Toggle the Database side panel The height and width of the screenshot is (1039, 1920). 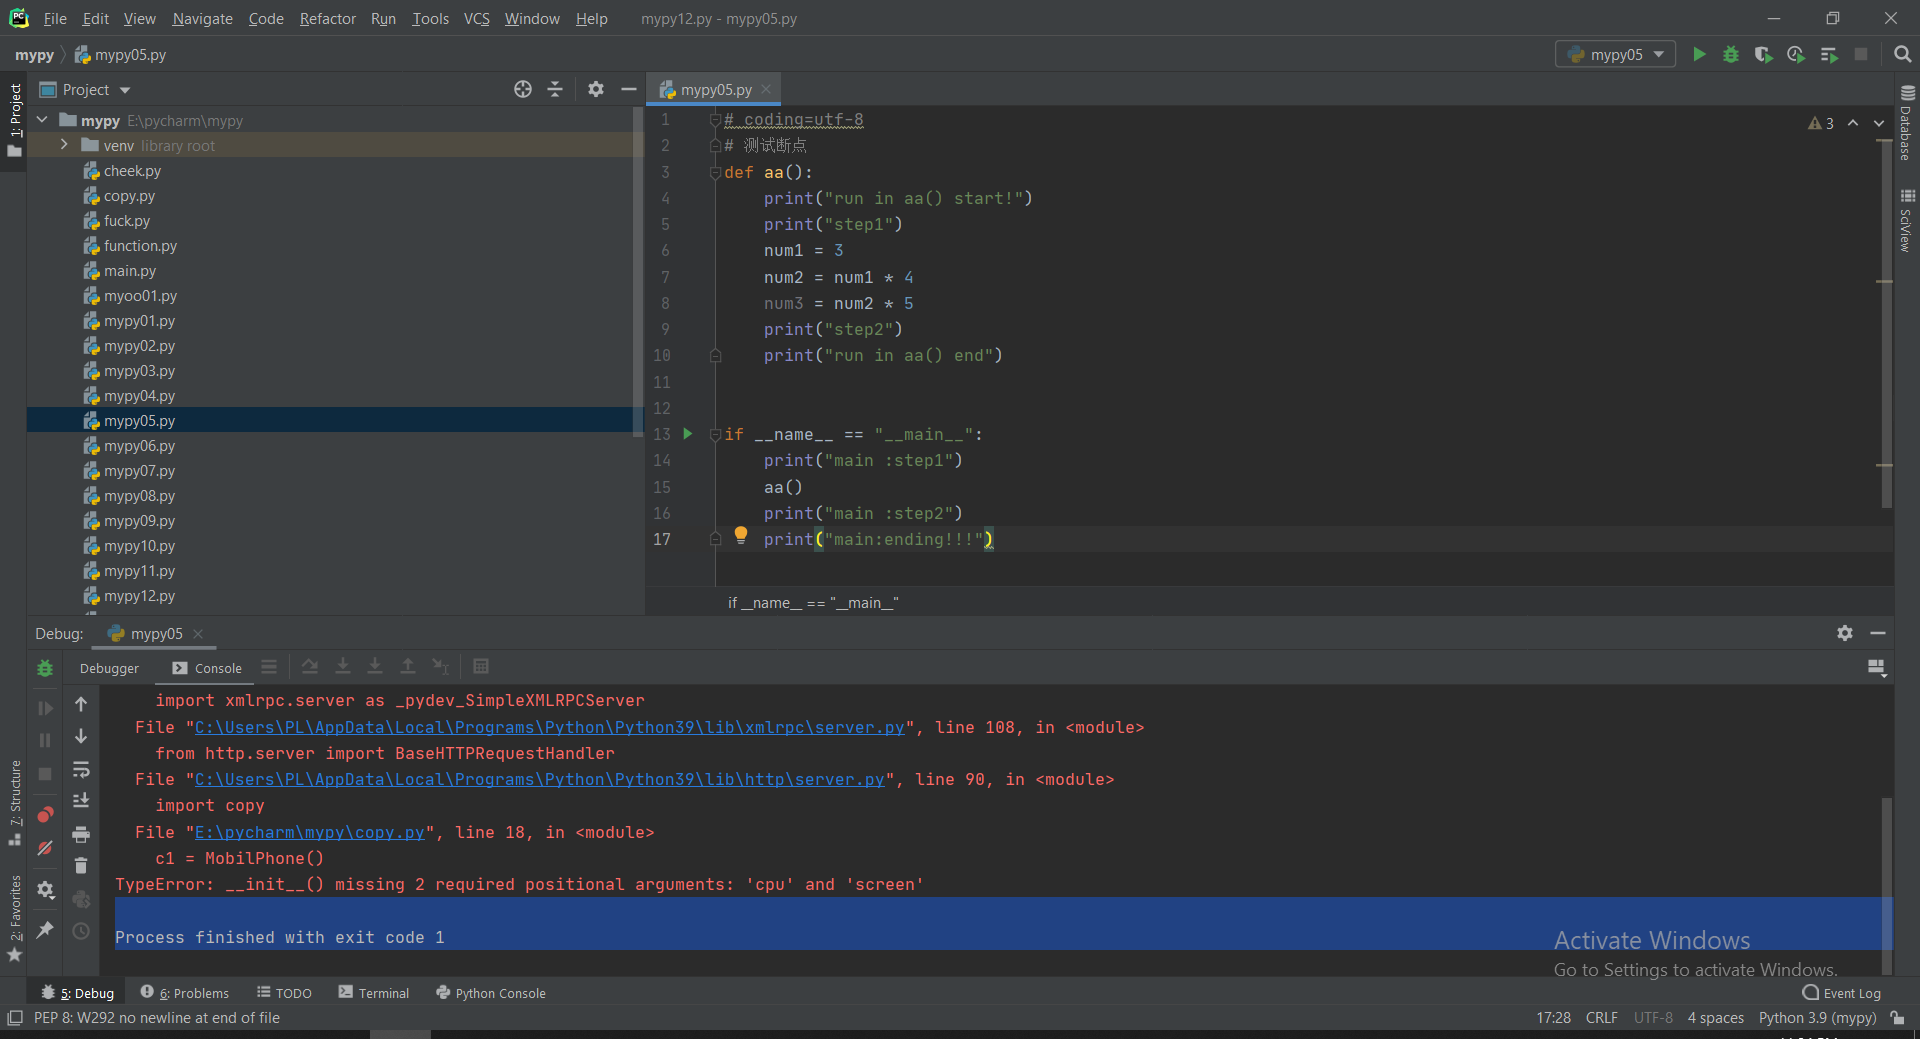pyautogui.click(x=1907, y=122)
